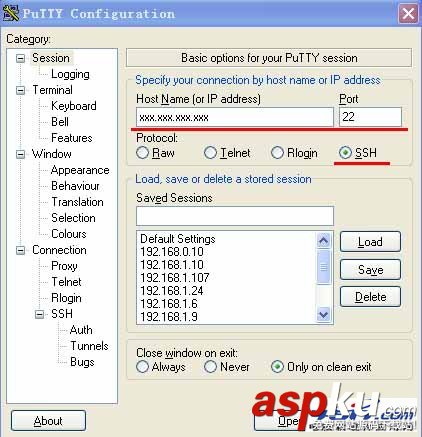Open the Selection category
Screen dimensions: 422x437
pos(73,218)
